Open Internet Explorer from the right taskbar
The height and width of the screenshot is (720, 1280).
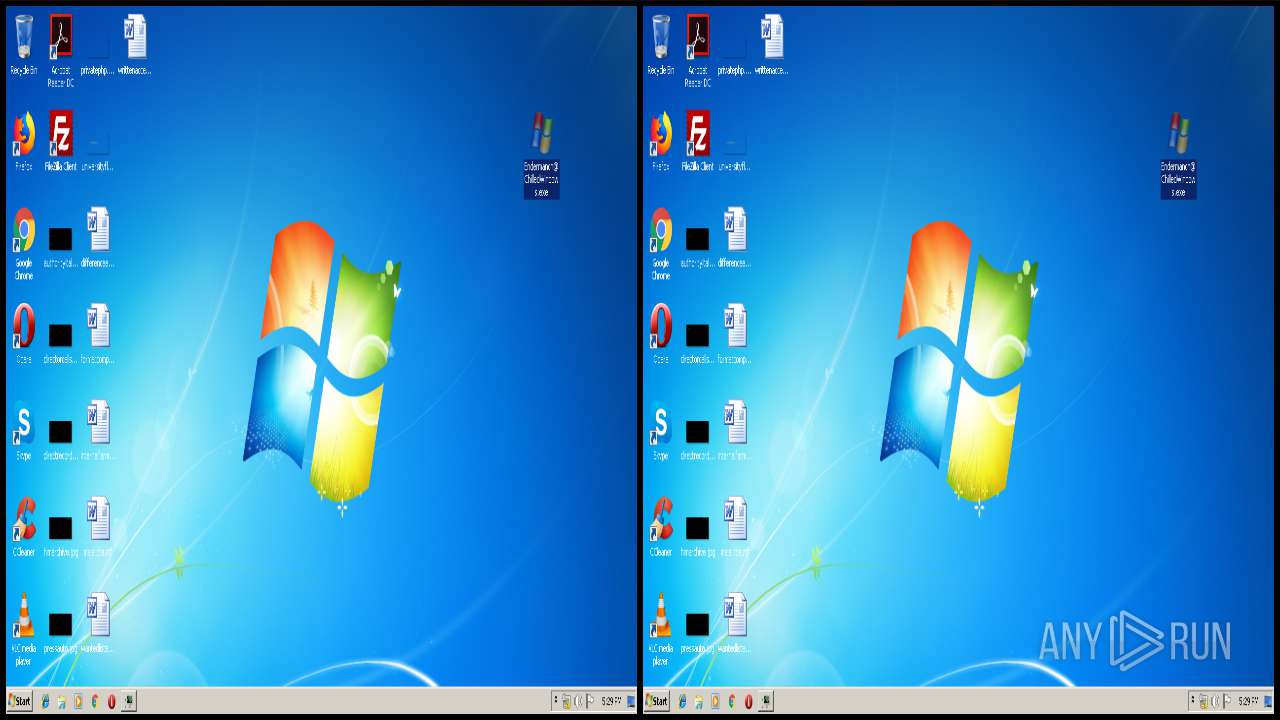point(682,701)
